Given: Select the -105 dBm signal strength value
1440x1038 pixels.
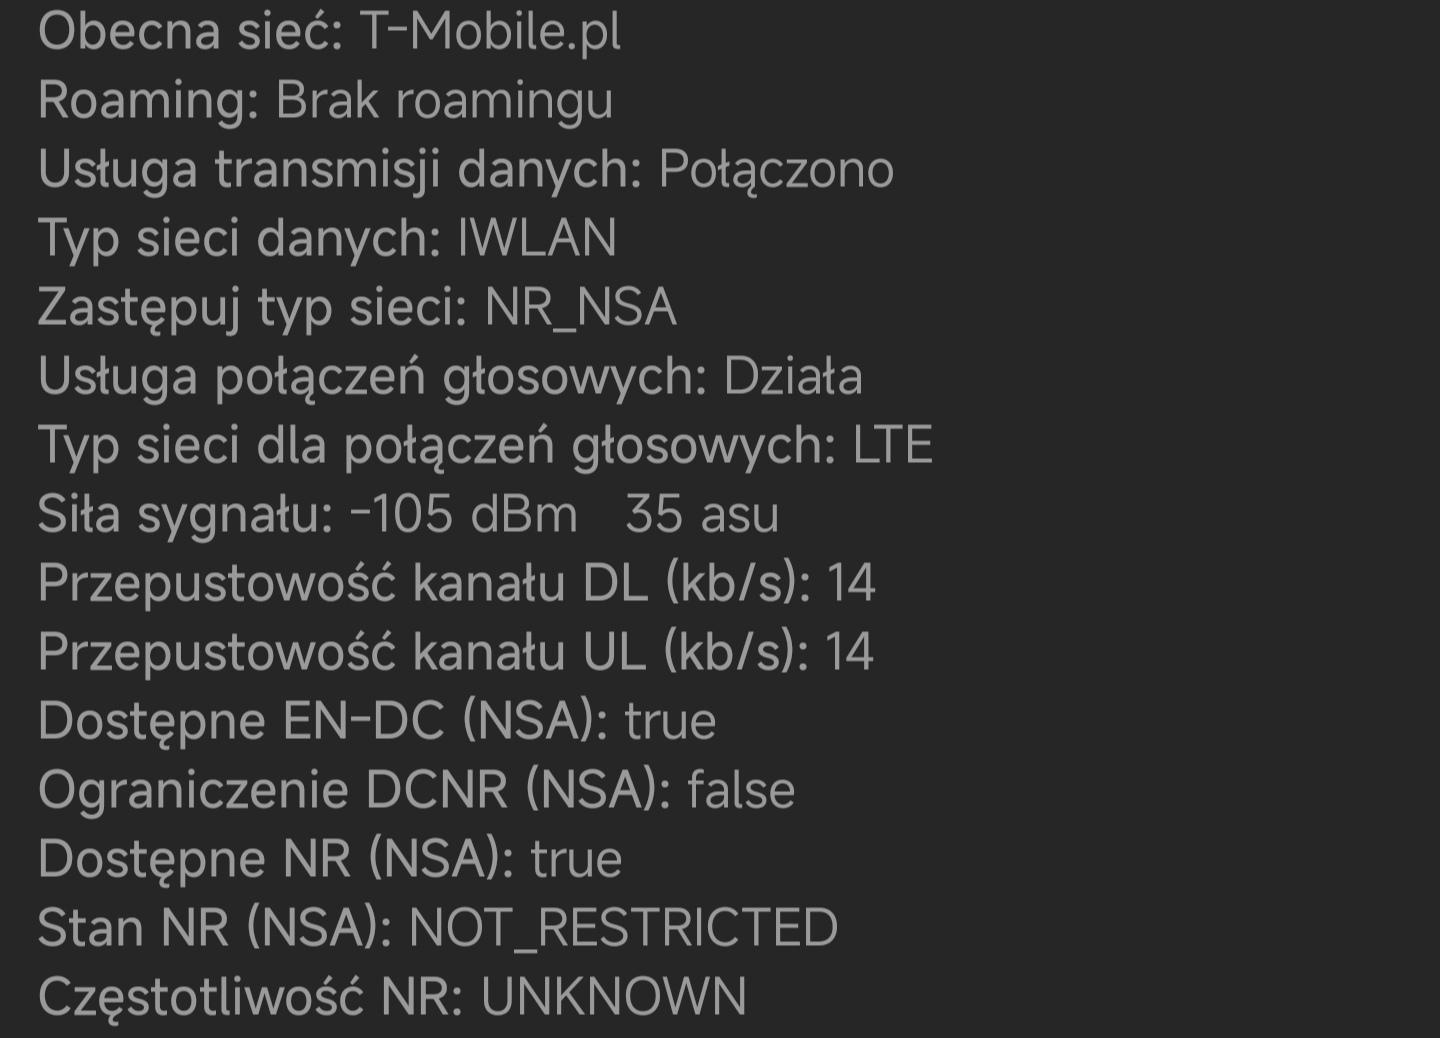Looking at the screenshot, I should pyautogui.click(x=464, y=515).
